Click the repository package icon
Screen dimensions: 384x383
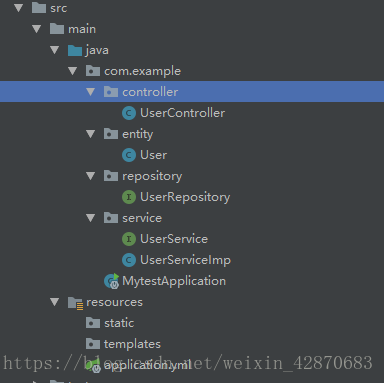[111, 176]
